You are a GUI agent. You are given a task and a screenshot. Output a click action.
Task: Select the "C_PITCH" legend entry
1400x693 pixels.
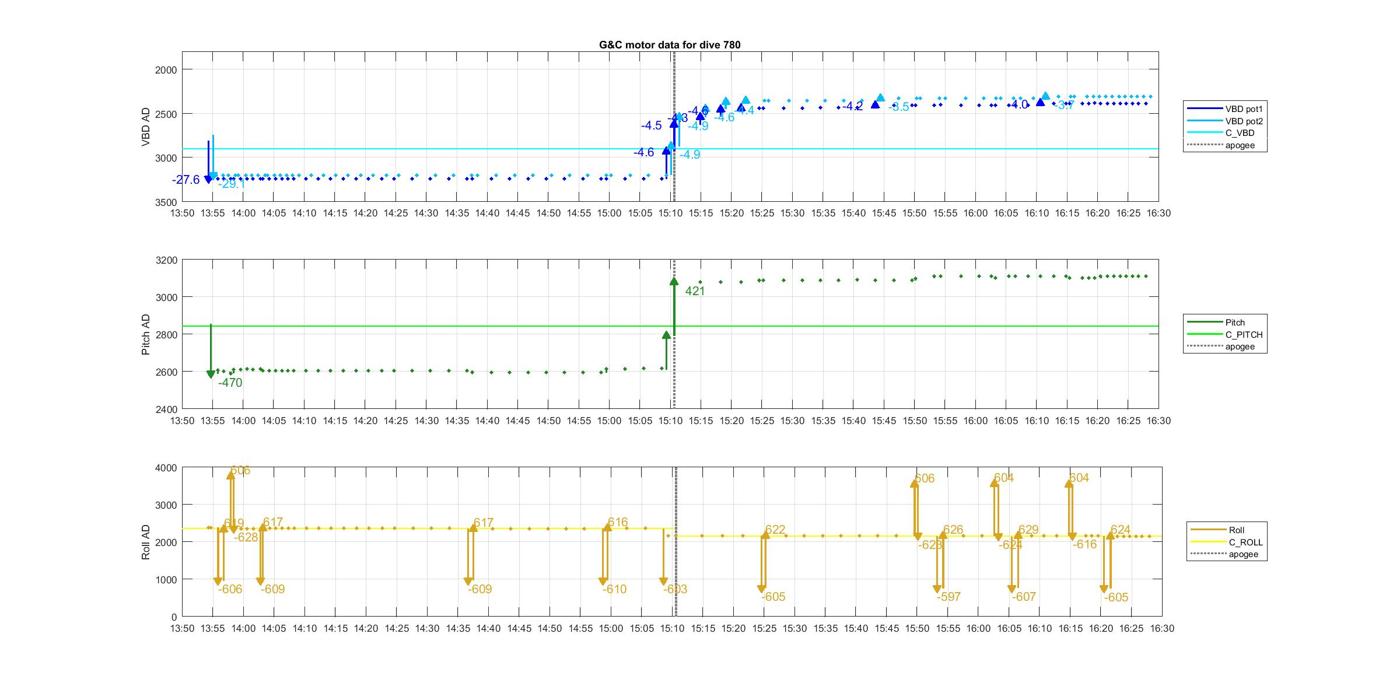tap(1224, 335)
